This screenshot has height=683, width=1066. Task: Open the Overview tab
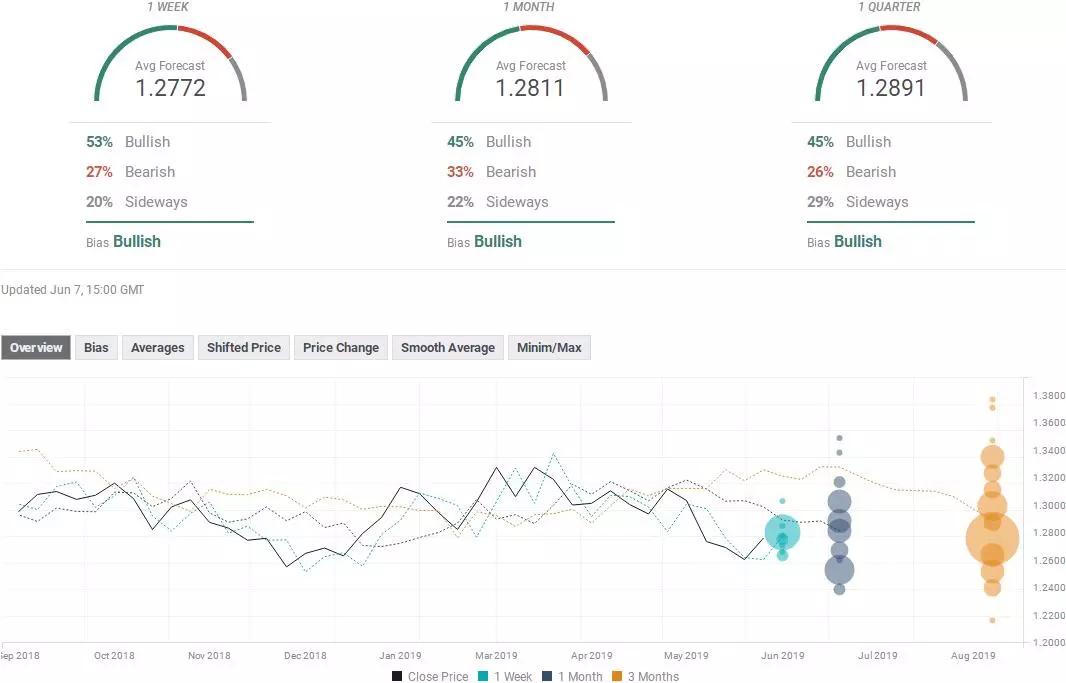point(36,347)
